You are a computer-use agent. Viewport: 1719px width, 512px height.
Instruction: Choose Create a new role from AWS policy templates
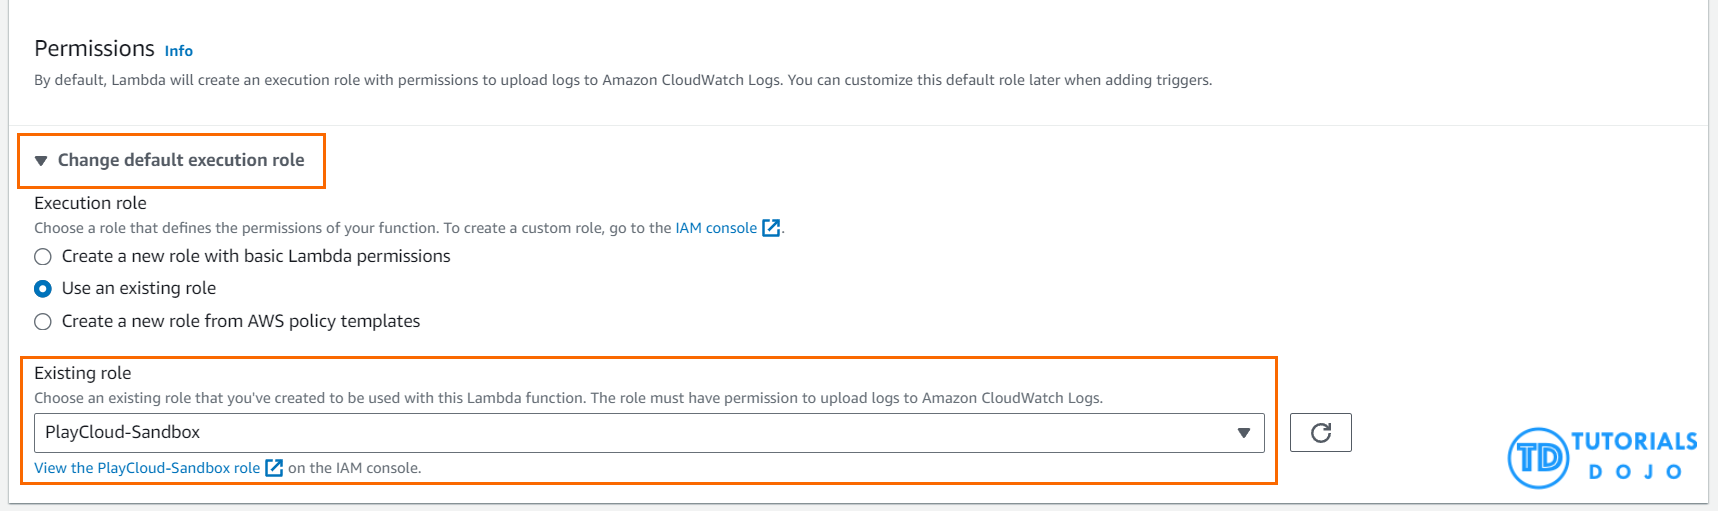coord(43,322)
